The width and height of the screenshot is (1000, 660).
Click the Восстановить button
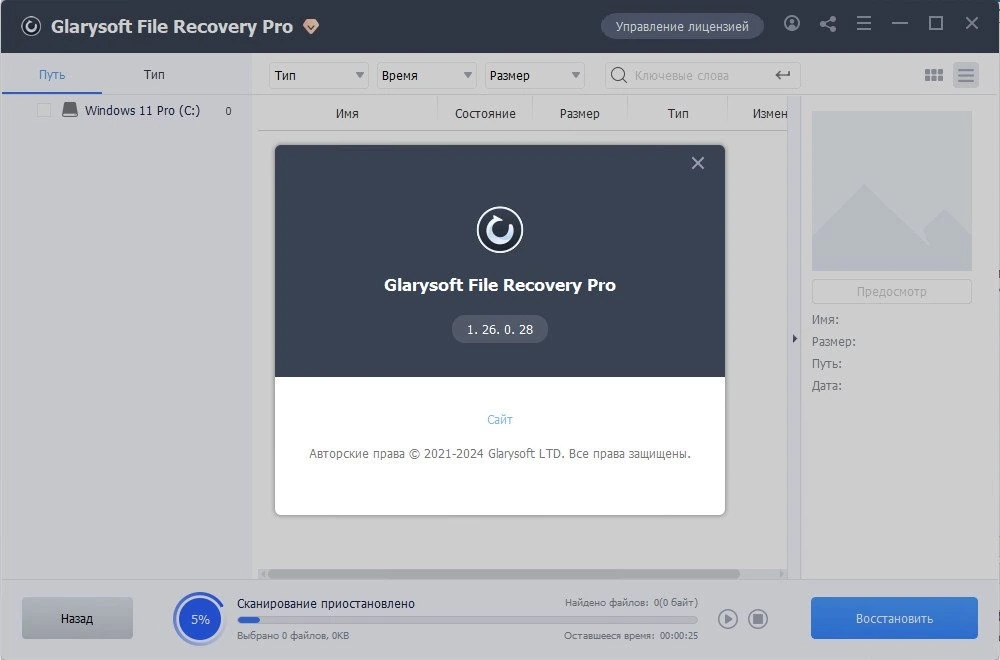[894, 618]
